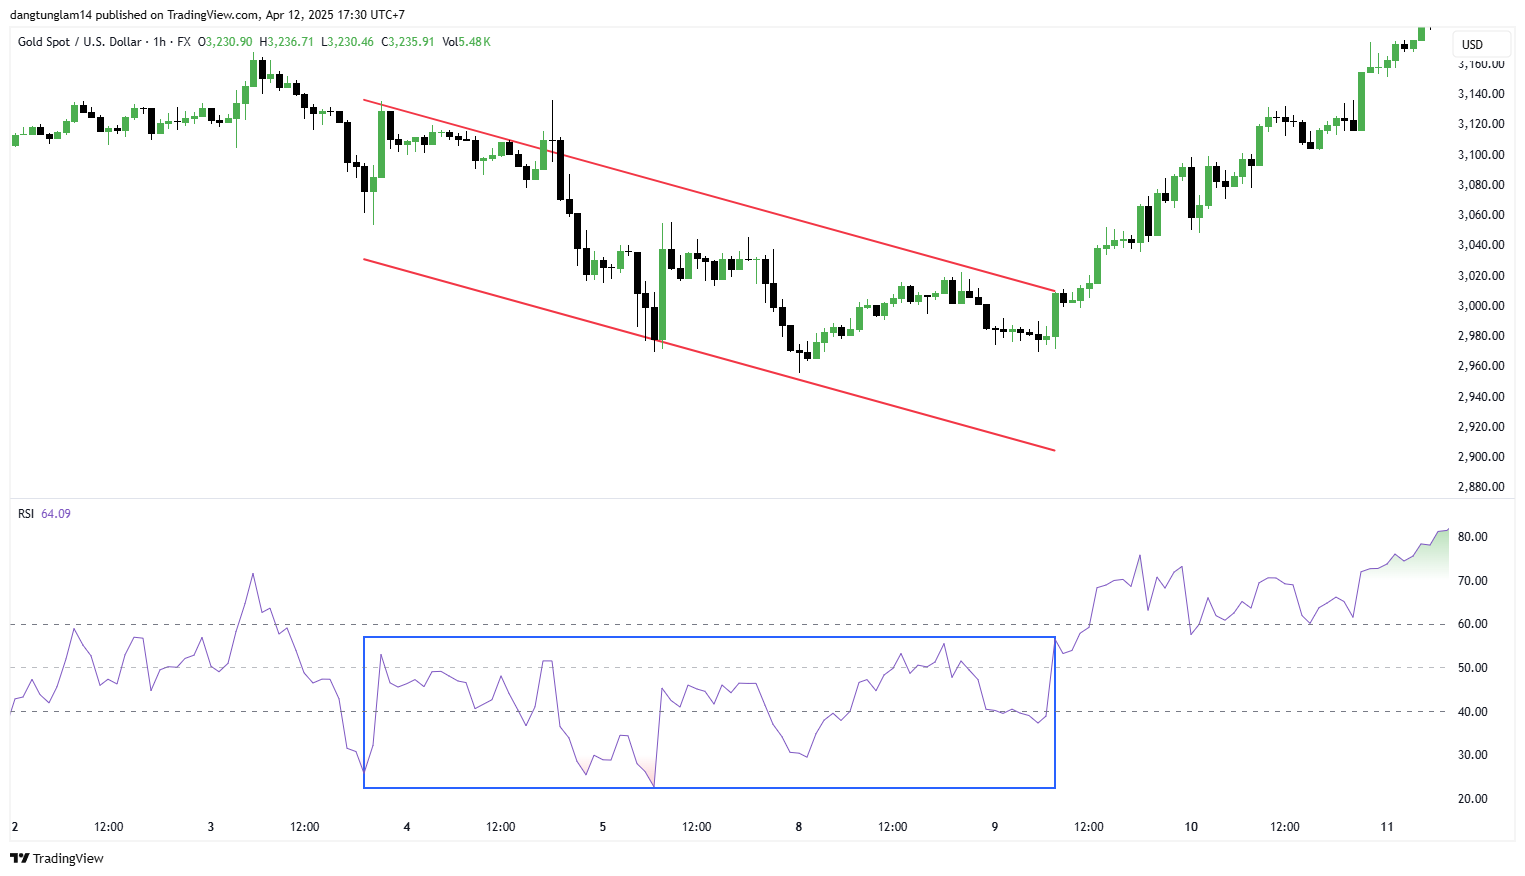Click the low price value L3,230.46

pos(347,42)
